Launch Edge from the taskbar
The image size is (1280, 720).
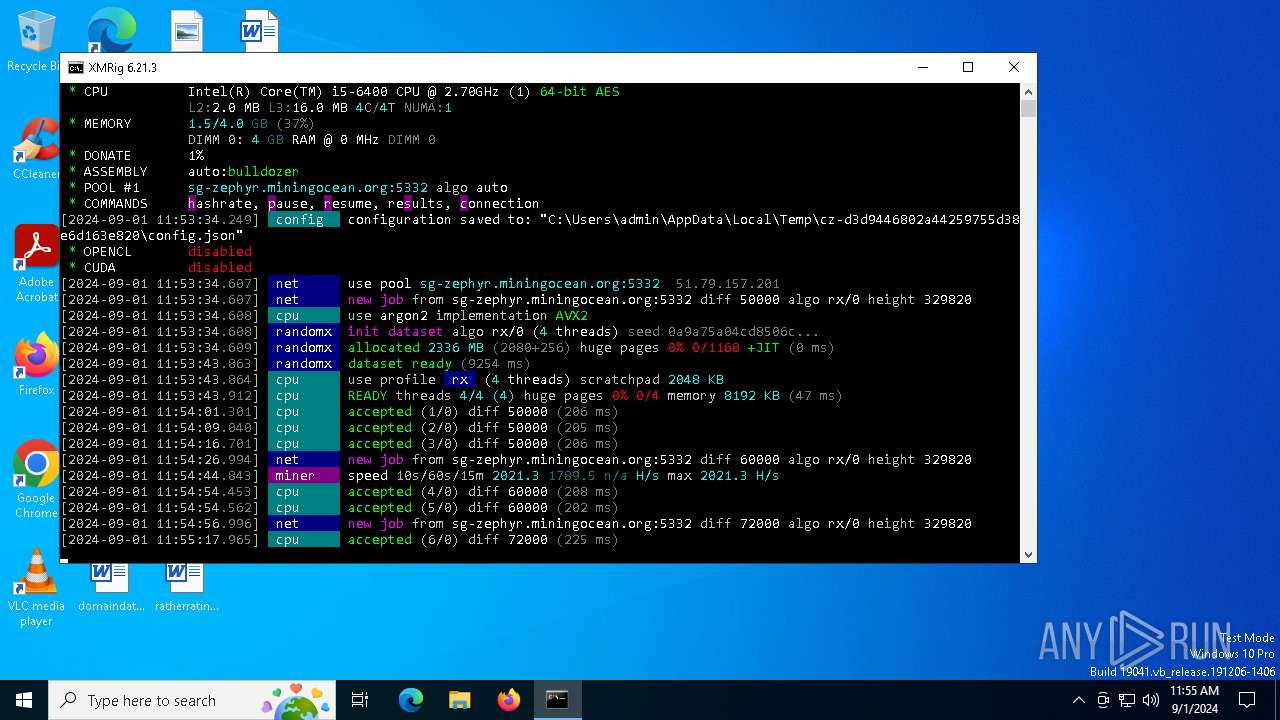point(411,700)
